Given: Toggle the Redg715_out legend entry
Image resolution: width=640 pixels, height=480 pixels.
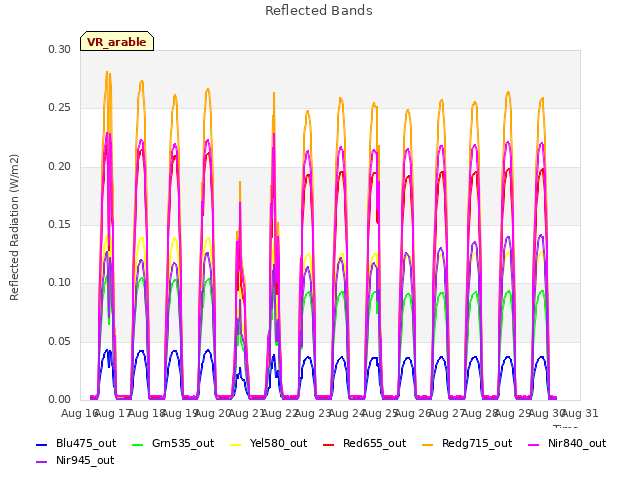Looking at the screenshot, I should coord(467,444).
